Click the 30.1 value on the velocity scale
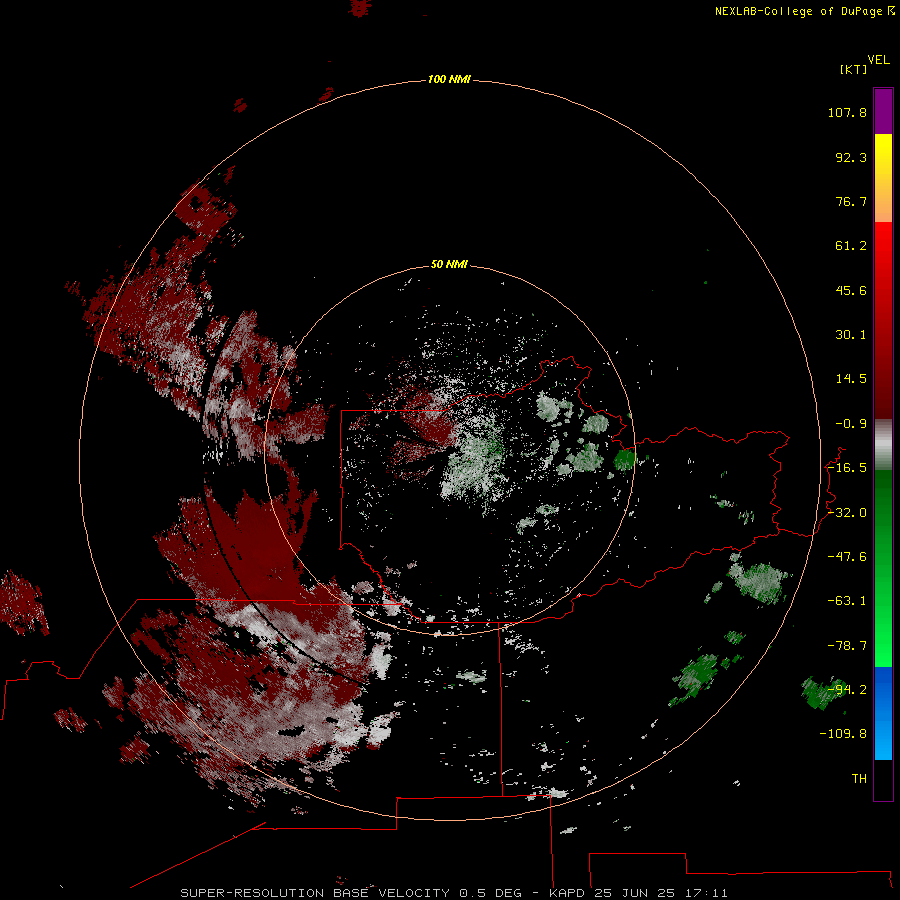The height and width of the screenshot is (900, 900). pyautogui.click(x=851, y=335)
